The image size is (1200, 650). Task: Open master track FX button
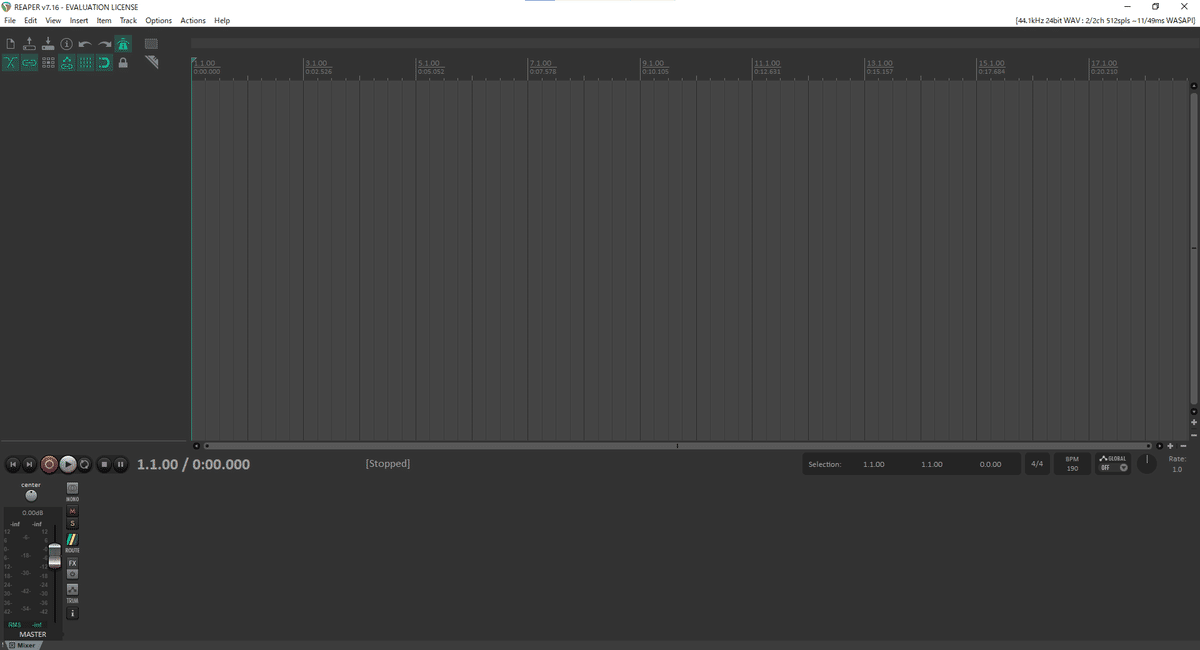72,563
